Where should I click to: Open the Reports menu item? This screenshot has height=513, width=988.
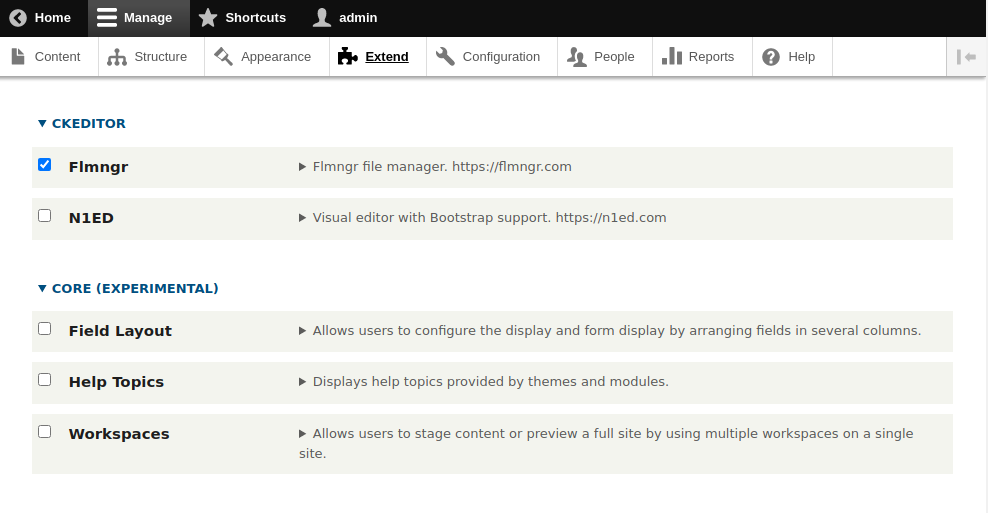point(702,57)
